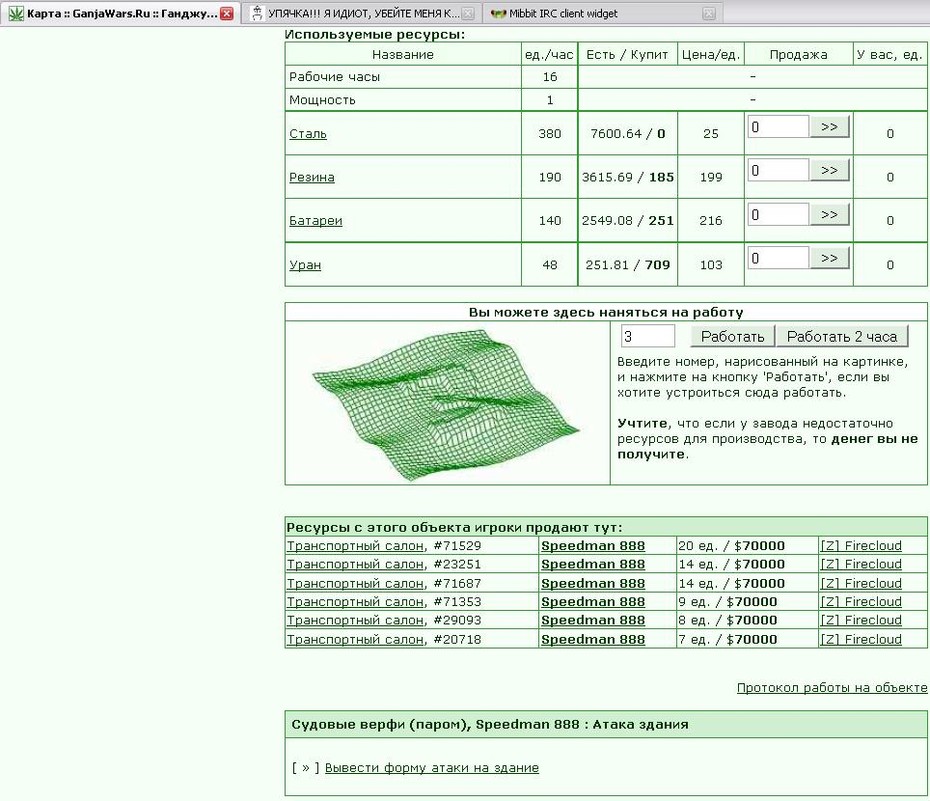930x801 pixels.
Task: Click the >> sell button for Резина
Action: 829,170
